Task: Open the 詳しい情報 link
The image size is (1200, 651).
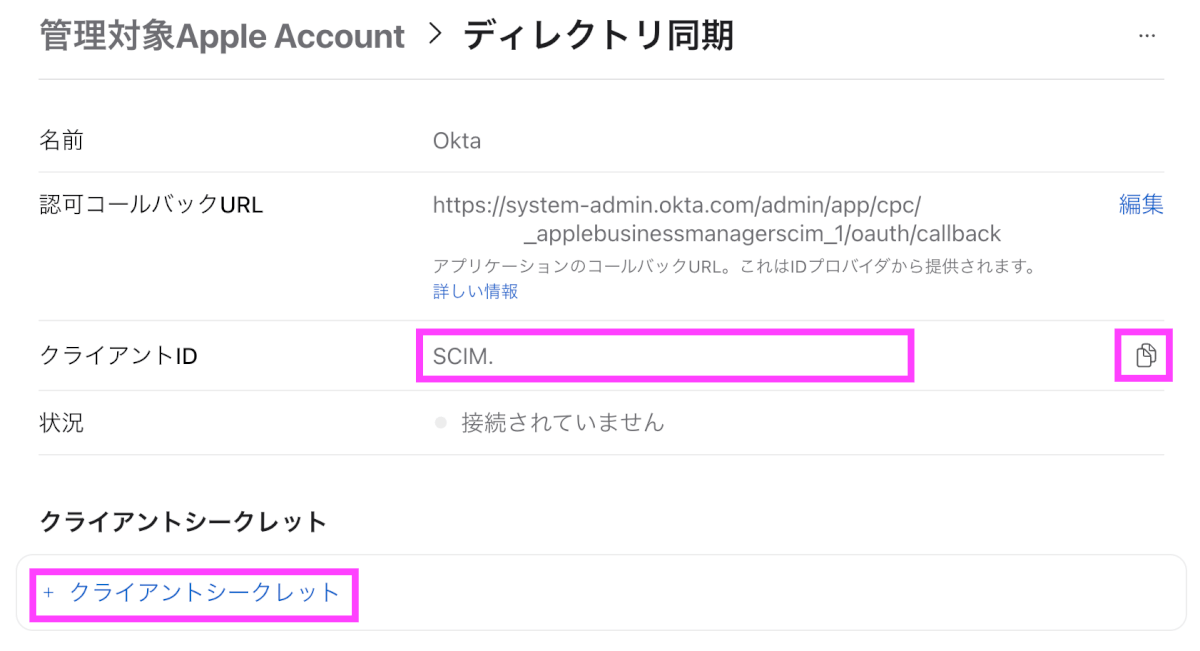Action: (x=475, y=291)
